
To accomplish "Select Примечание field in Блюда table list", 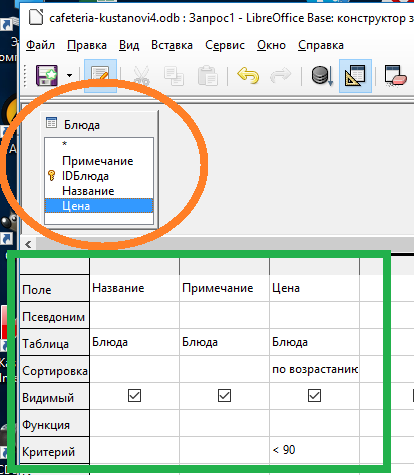I will point(99,161).
